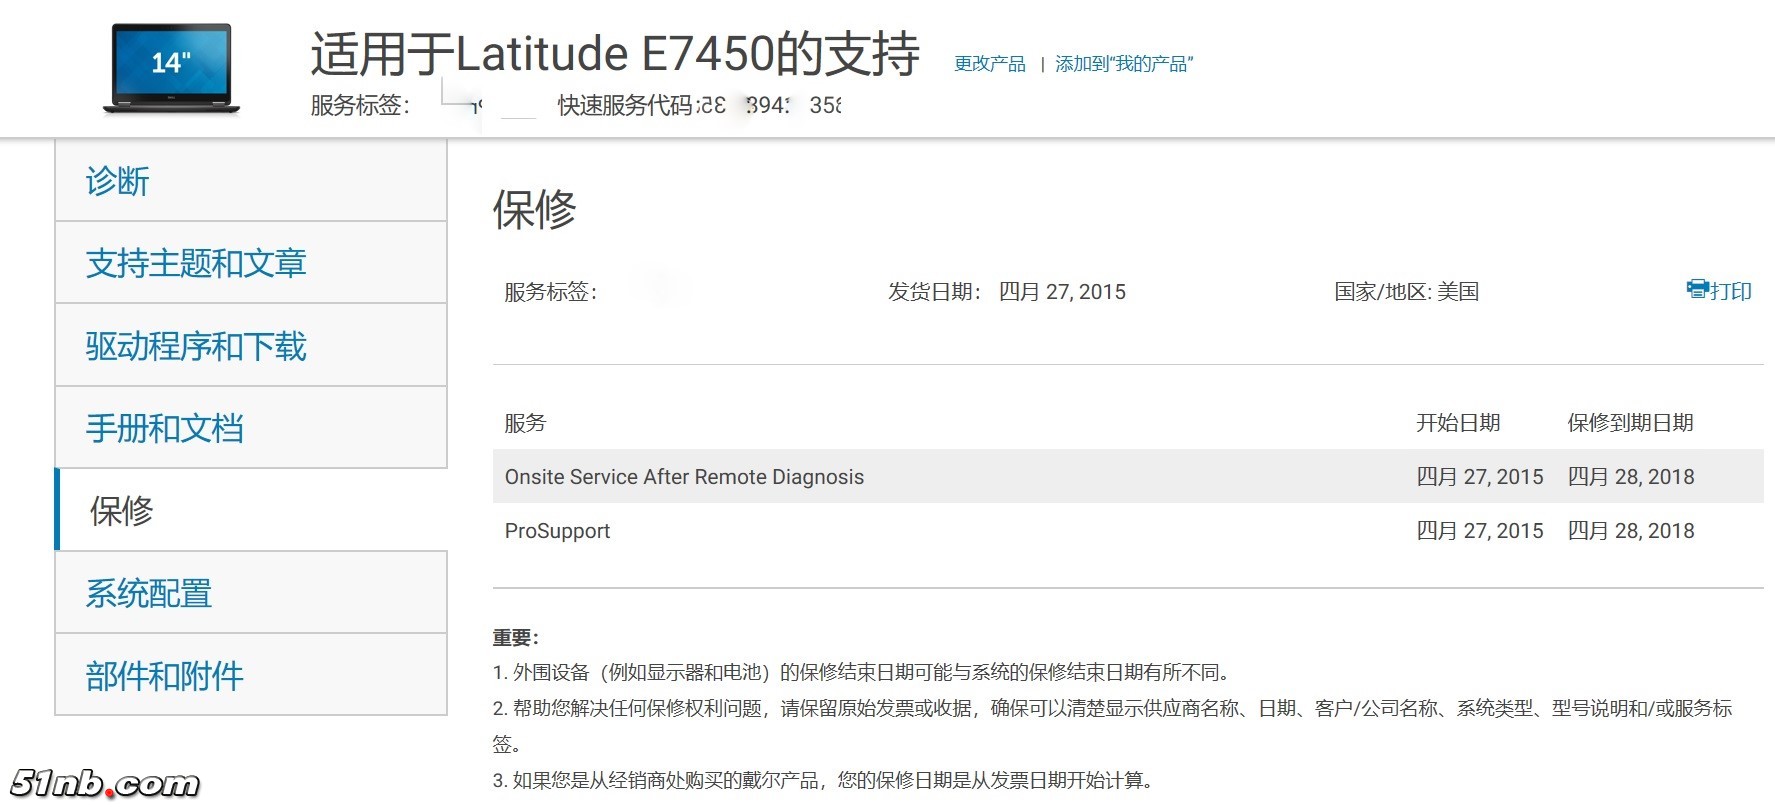Click the 服务标签 label under the product title

point(360,105)
